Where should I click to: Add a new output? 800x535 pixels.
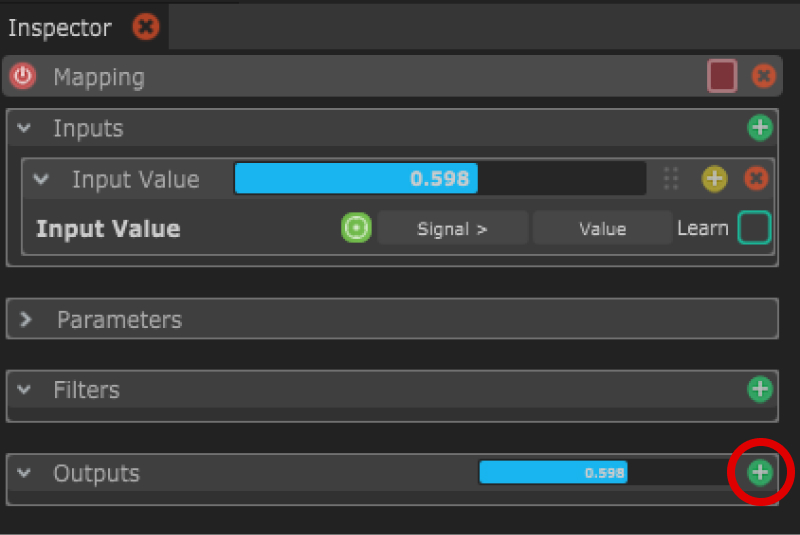tap(760, 472)
